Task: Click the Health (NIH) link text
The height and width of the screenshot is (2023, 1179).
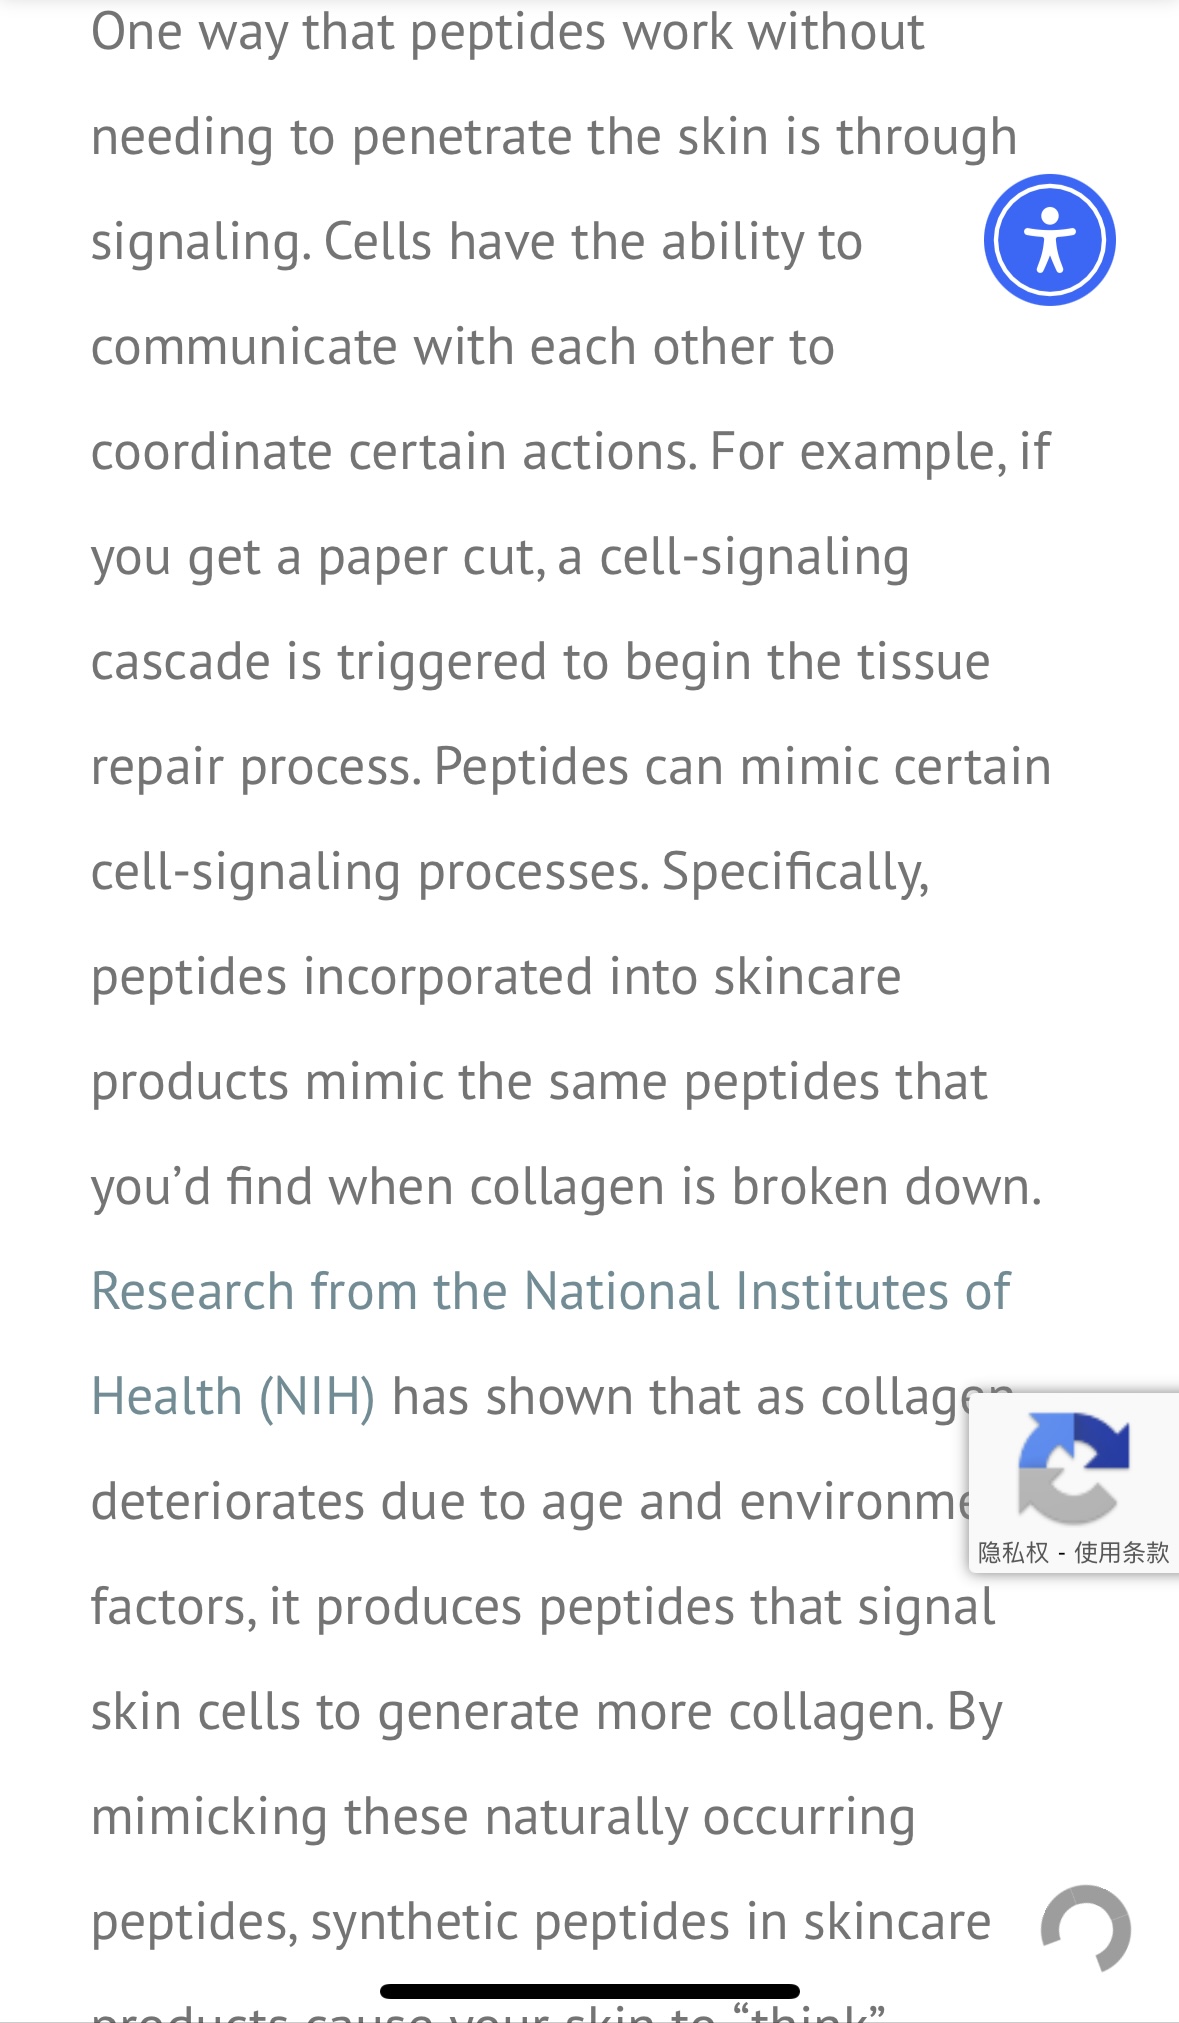Action: 233,1396
